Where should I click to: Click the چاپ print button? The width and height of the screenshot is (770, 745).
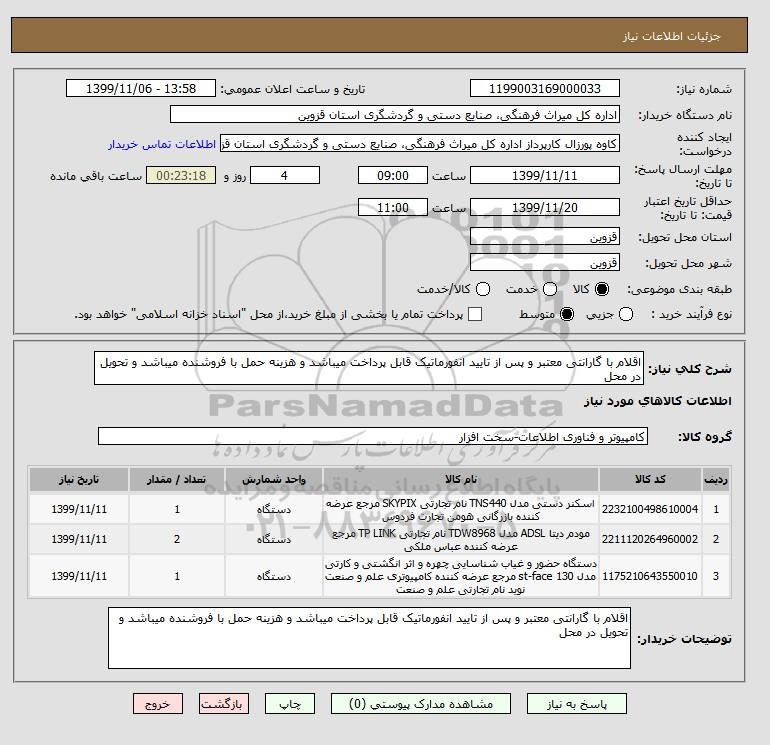290,704
